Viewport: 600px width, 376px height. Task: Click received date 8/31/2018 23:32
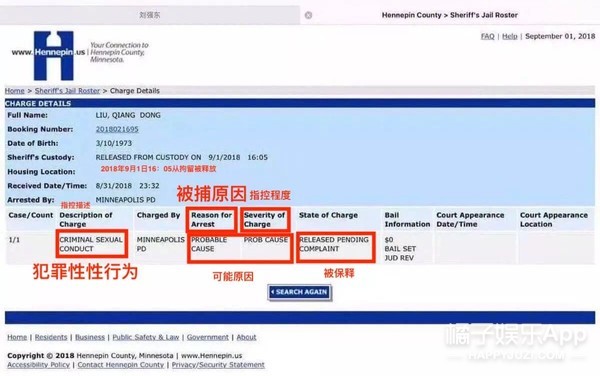127,186
